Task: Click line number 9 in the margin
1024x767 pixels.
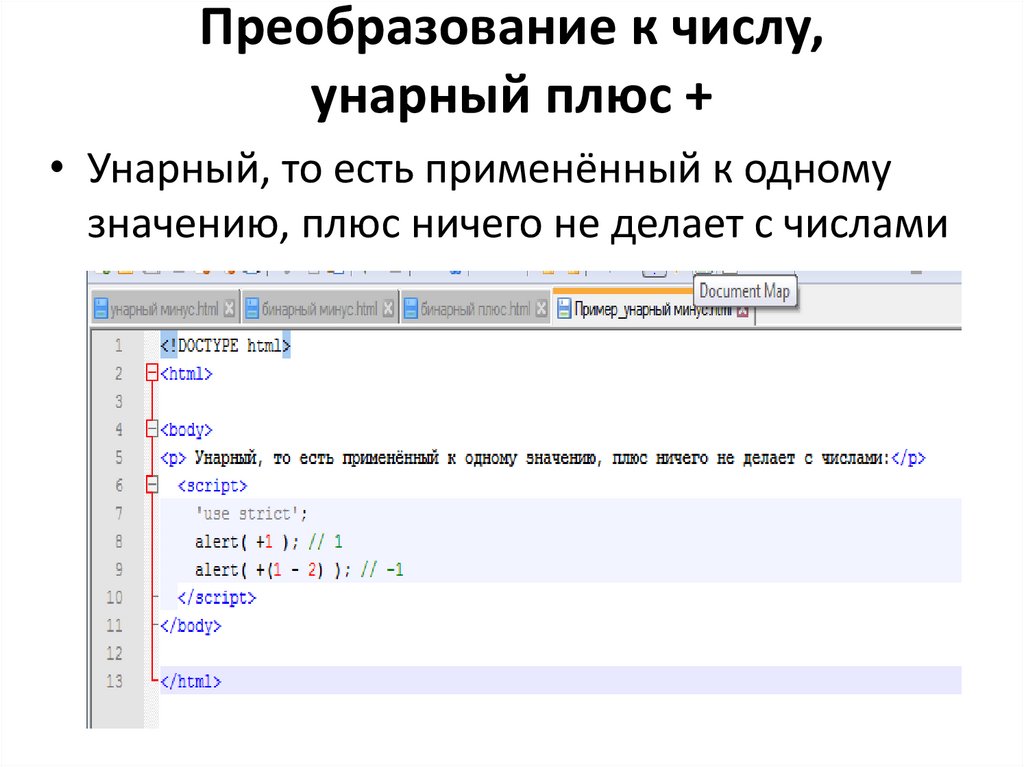Action: pos(119,569)
